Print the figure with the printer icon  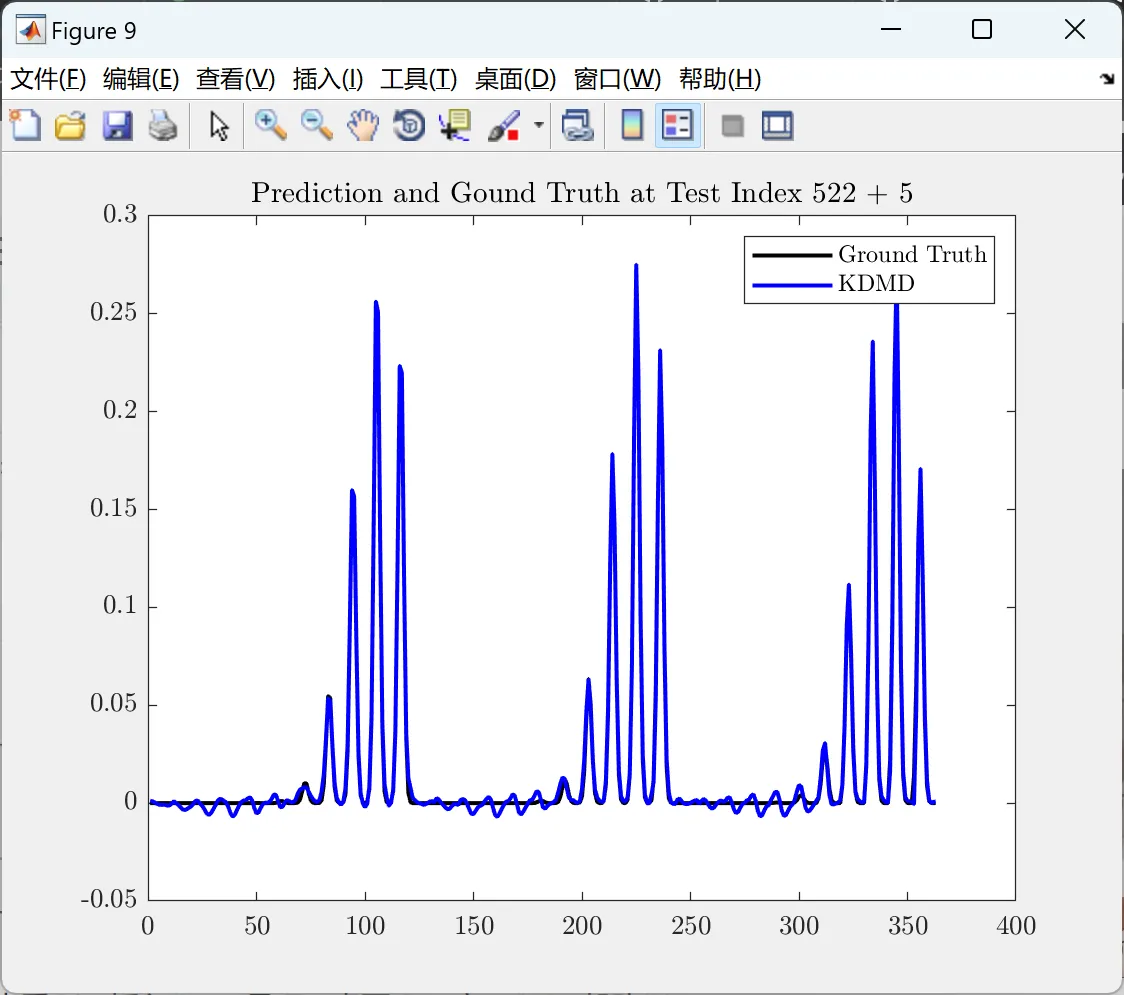[x=163, y=125]
